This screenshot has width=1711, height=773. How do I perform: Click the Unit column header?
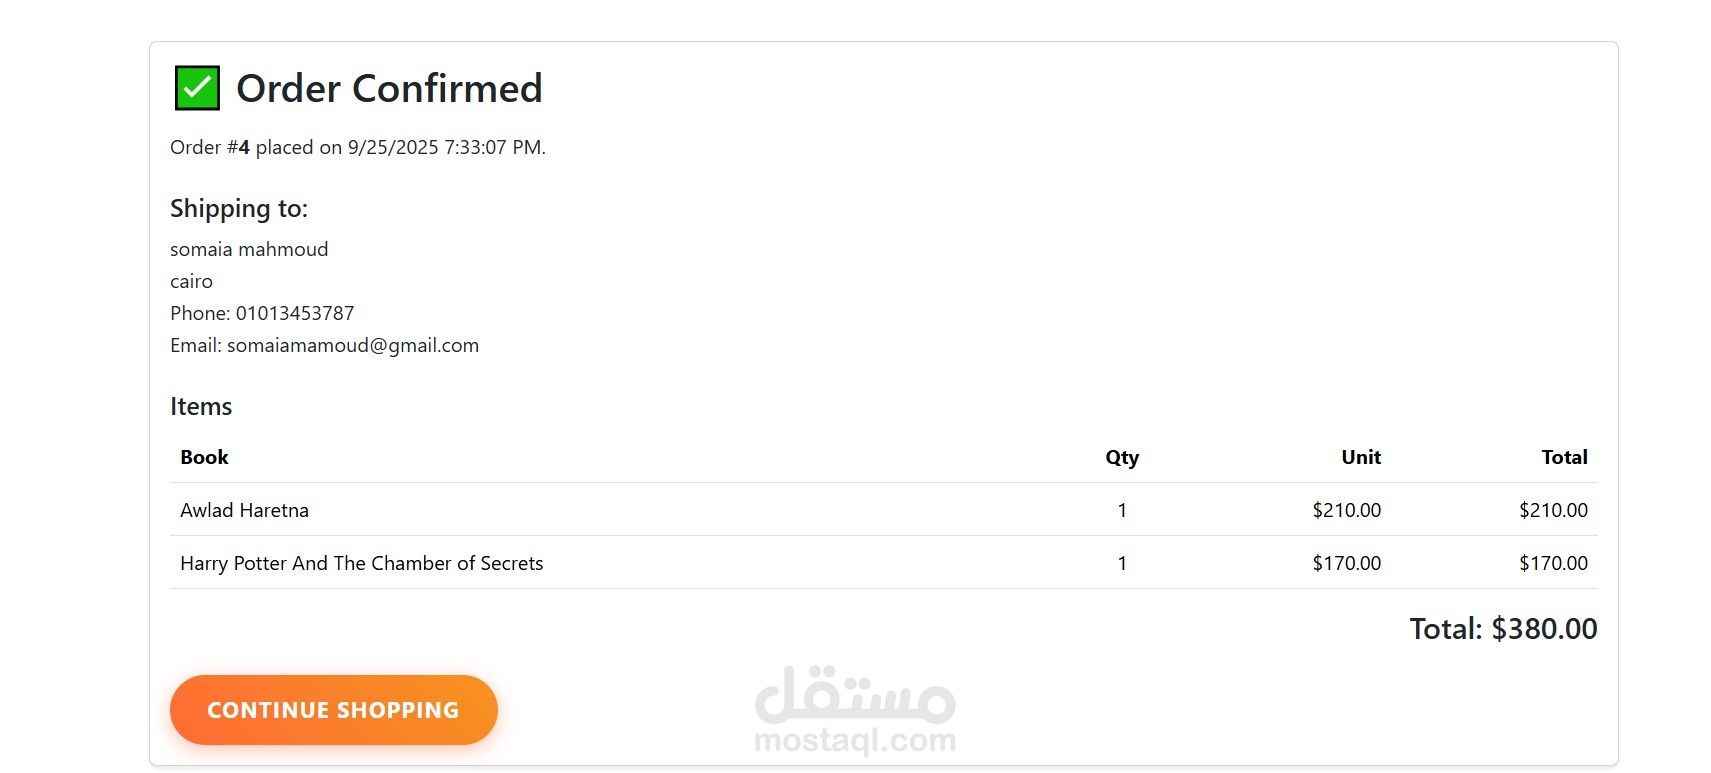(x=1361, y=457)
